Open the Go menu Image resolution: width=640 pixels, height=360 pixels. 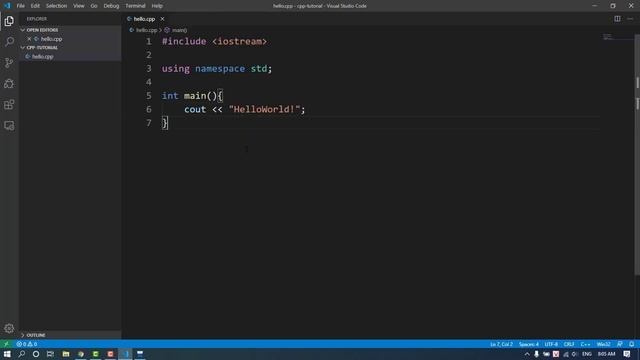click(94, 6)
